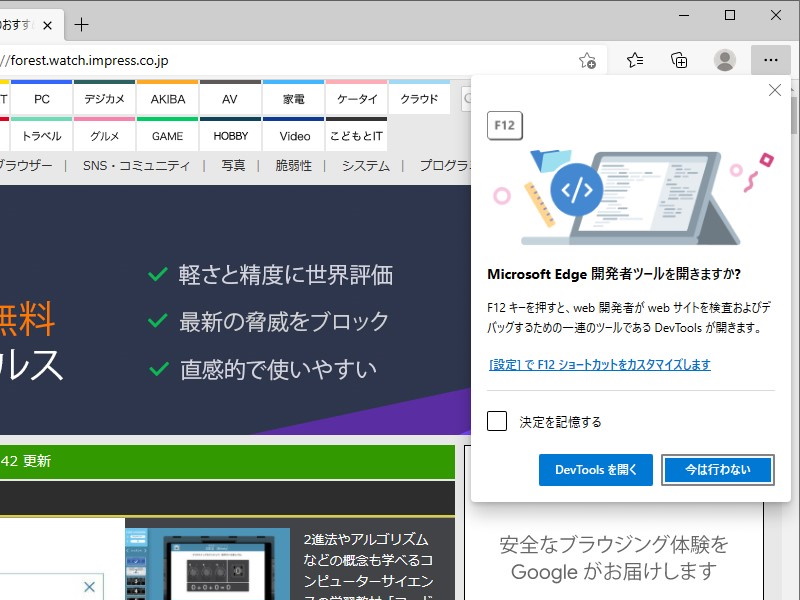This screenshot has width=800, height=600.
Task: Add current page to favorites with star icon
Action: [x=589, y=60]
